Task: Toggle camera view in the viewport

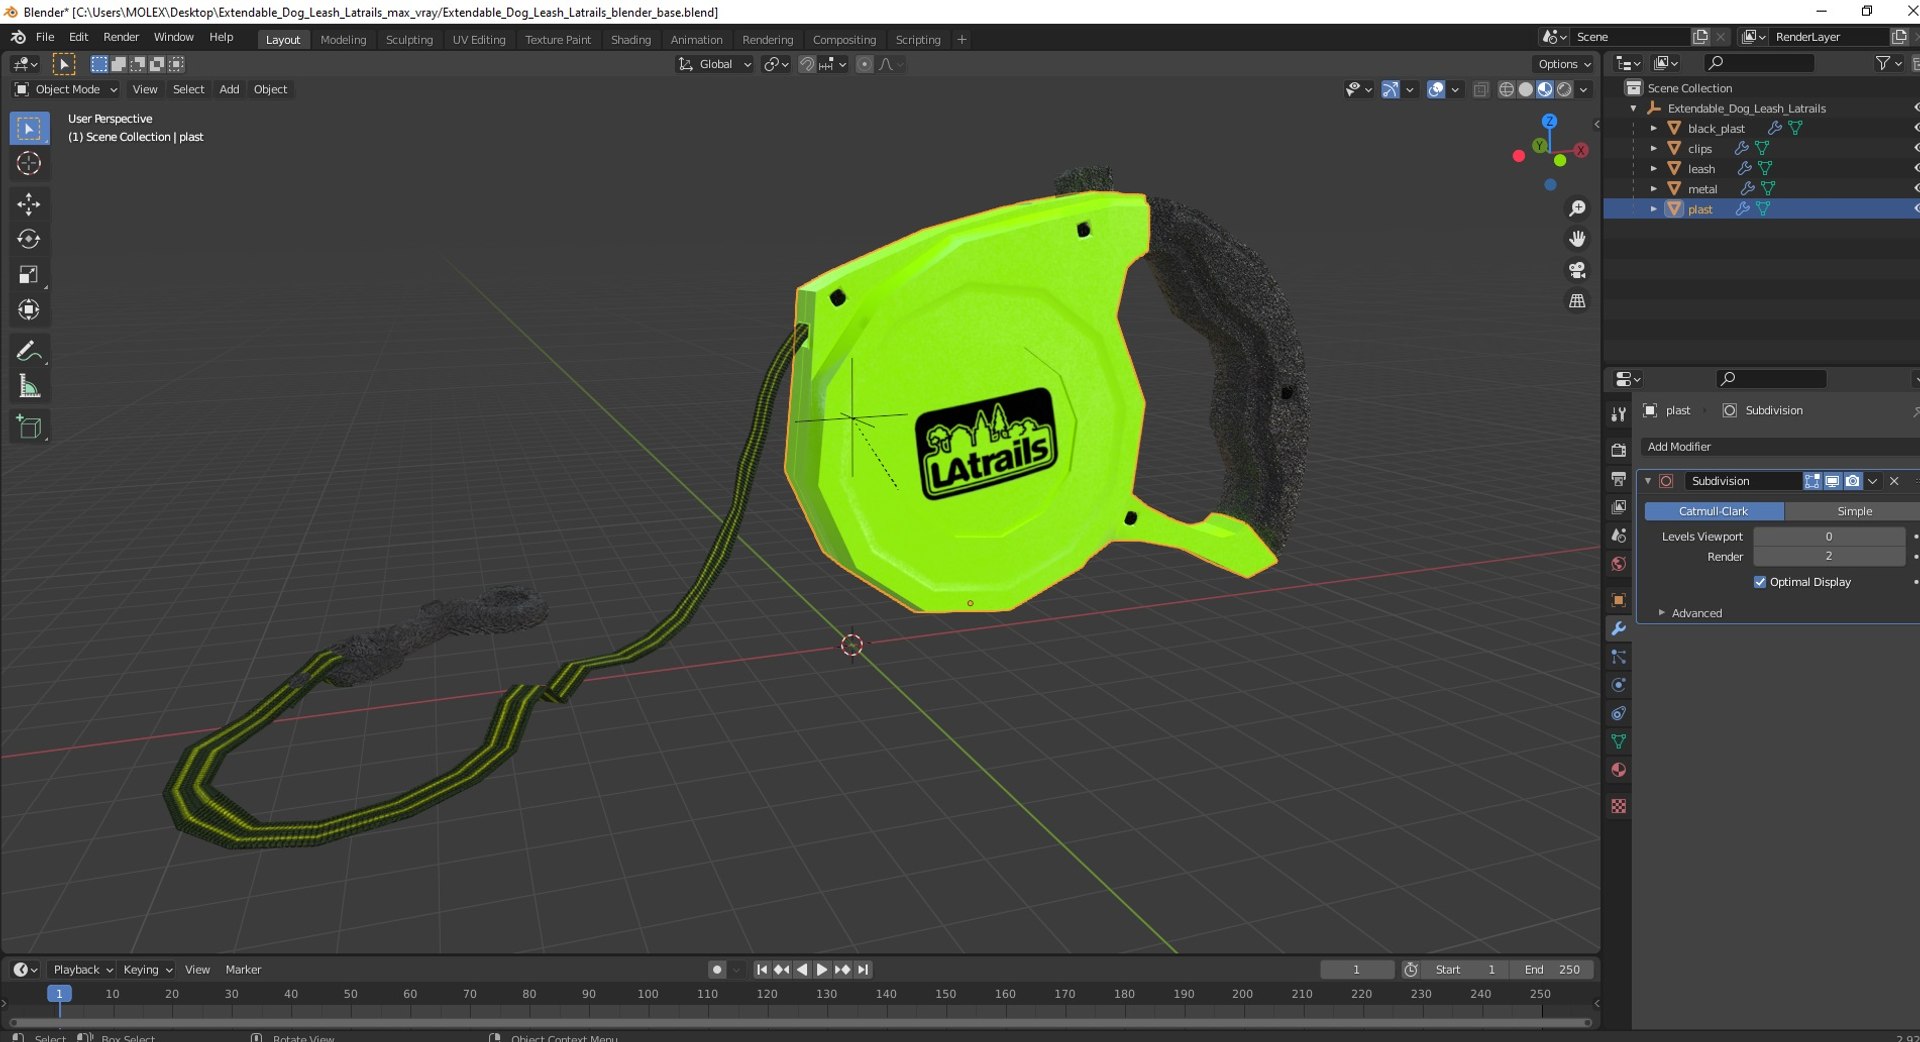Action: pyautogui.click(x=1577, y=270)
